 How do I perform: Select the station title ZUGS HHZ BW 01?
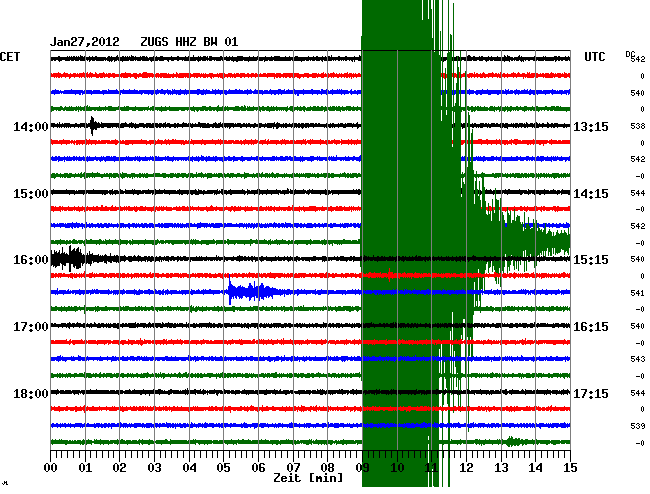[189, 42]
